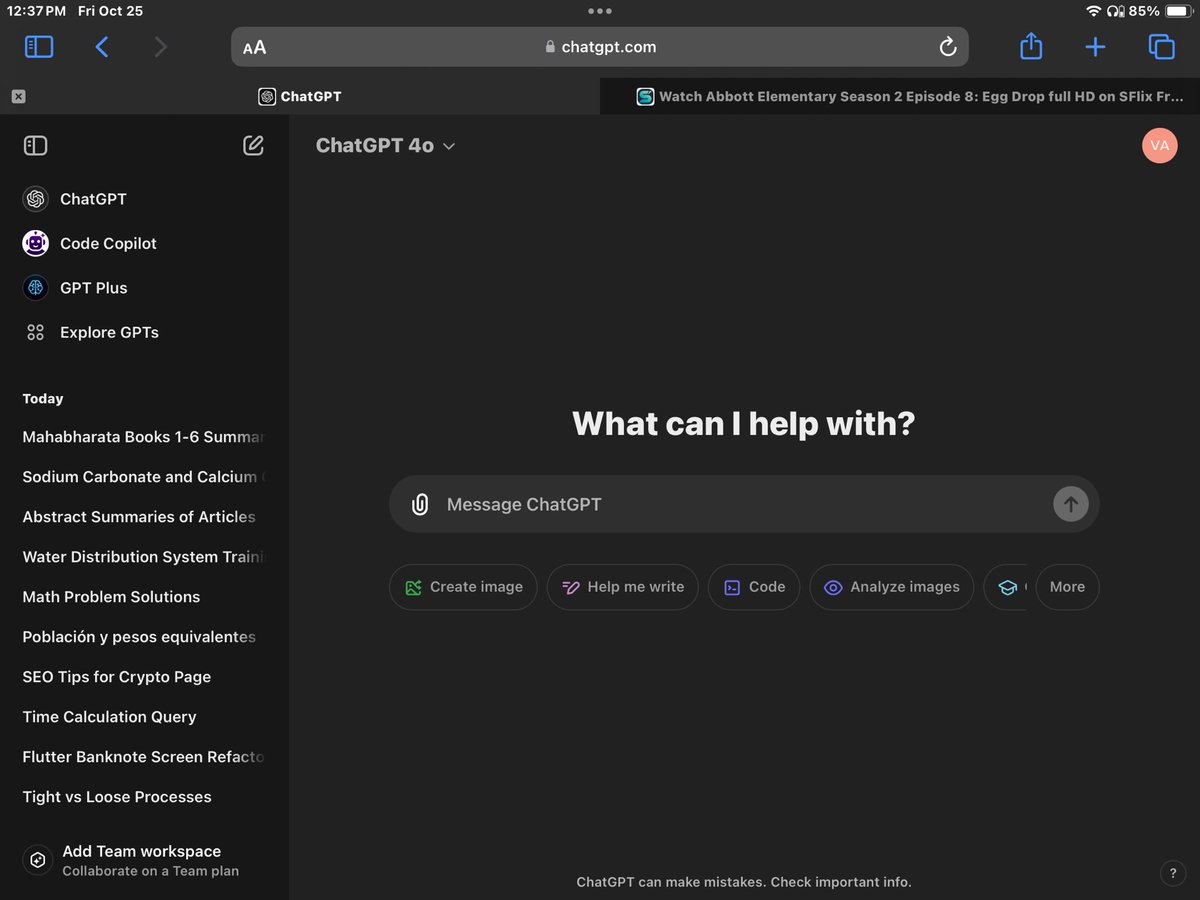This screenshot has width=1200, height=900.
Task: Attach a file with paperclip icon
Action: 420,504
